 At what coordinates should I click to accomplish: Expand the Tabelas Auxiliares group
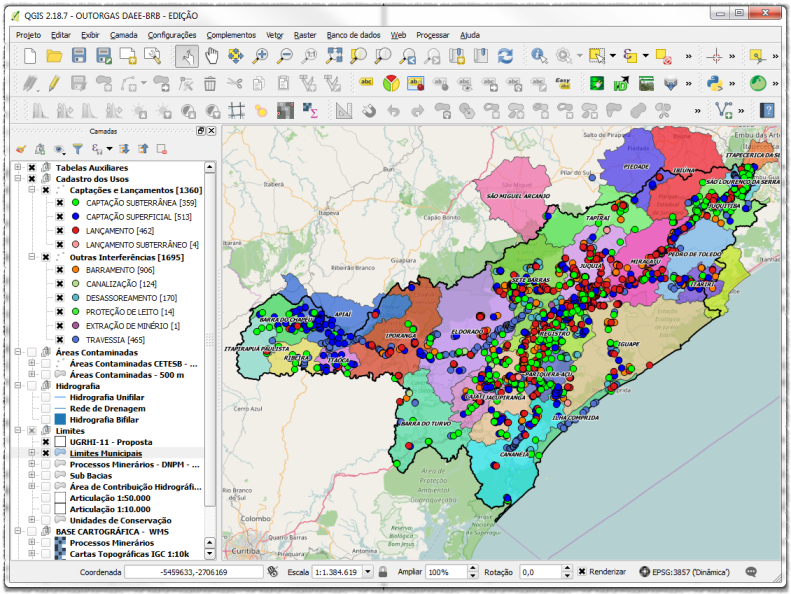[x=17, y=167]
